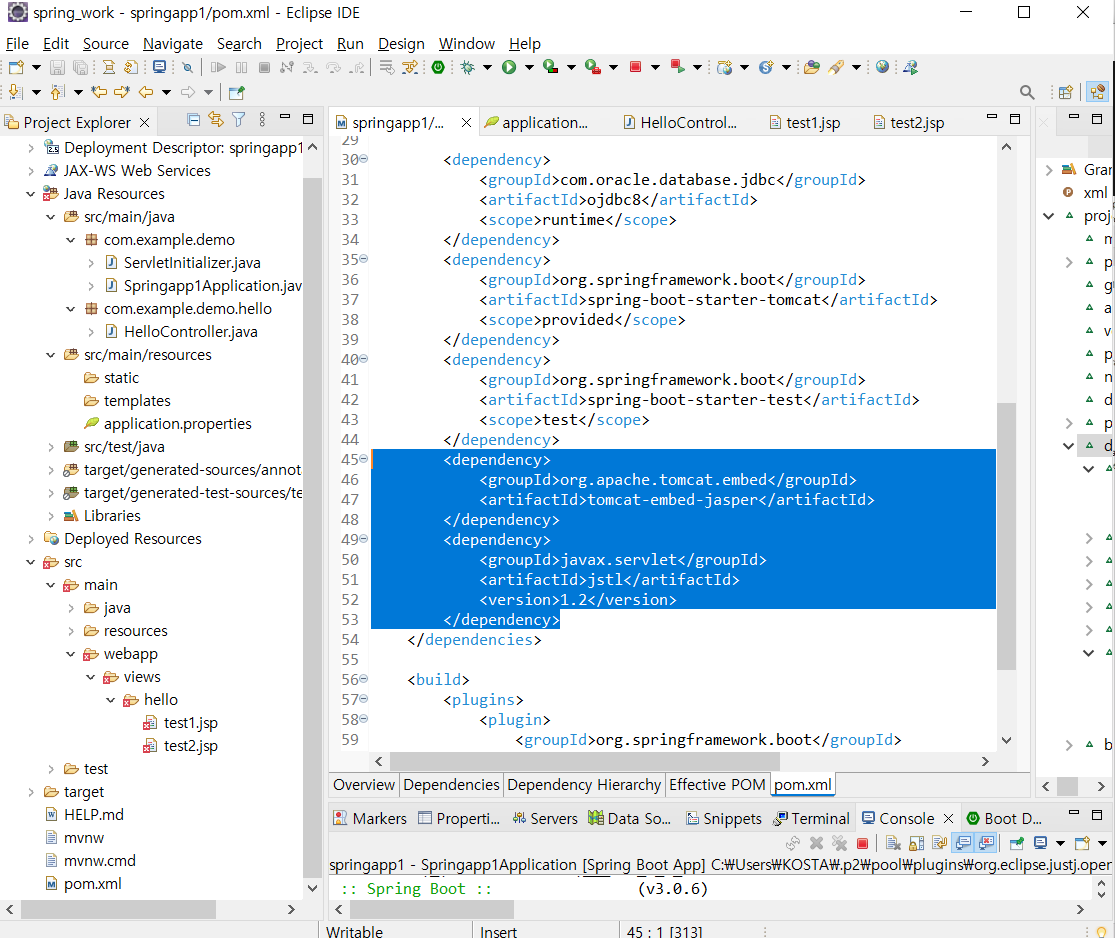
Task: Click Skip All Breakpoints icon
Action: (x=187, y=68)
